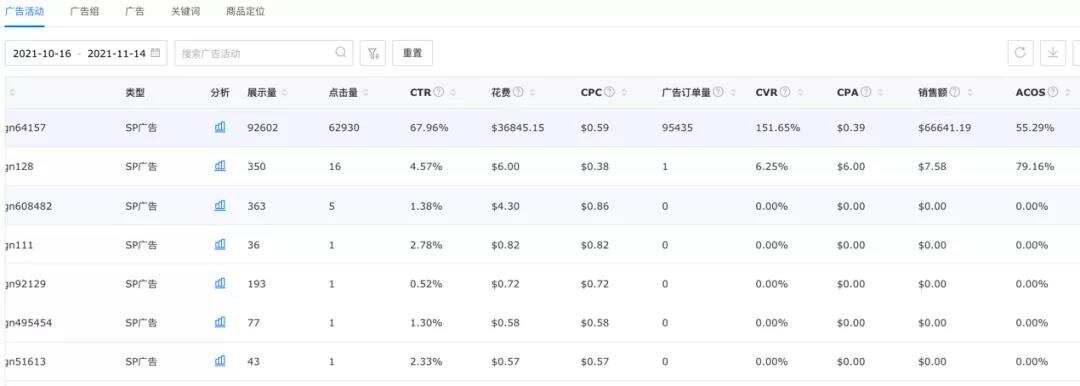This screenshot has height=386, width=1080.
Task: Open analysis chart for campaign n51613
Action: pyautogui.click(x=220, y=361)
